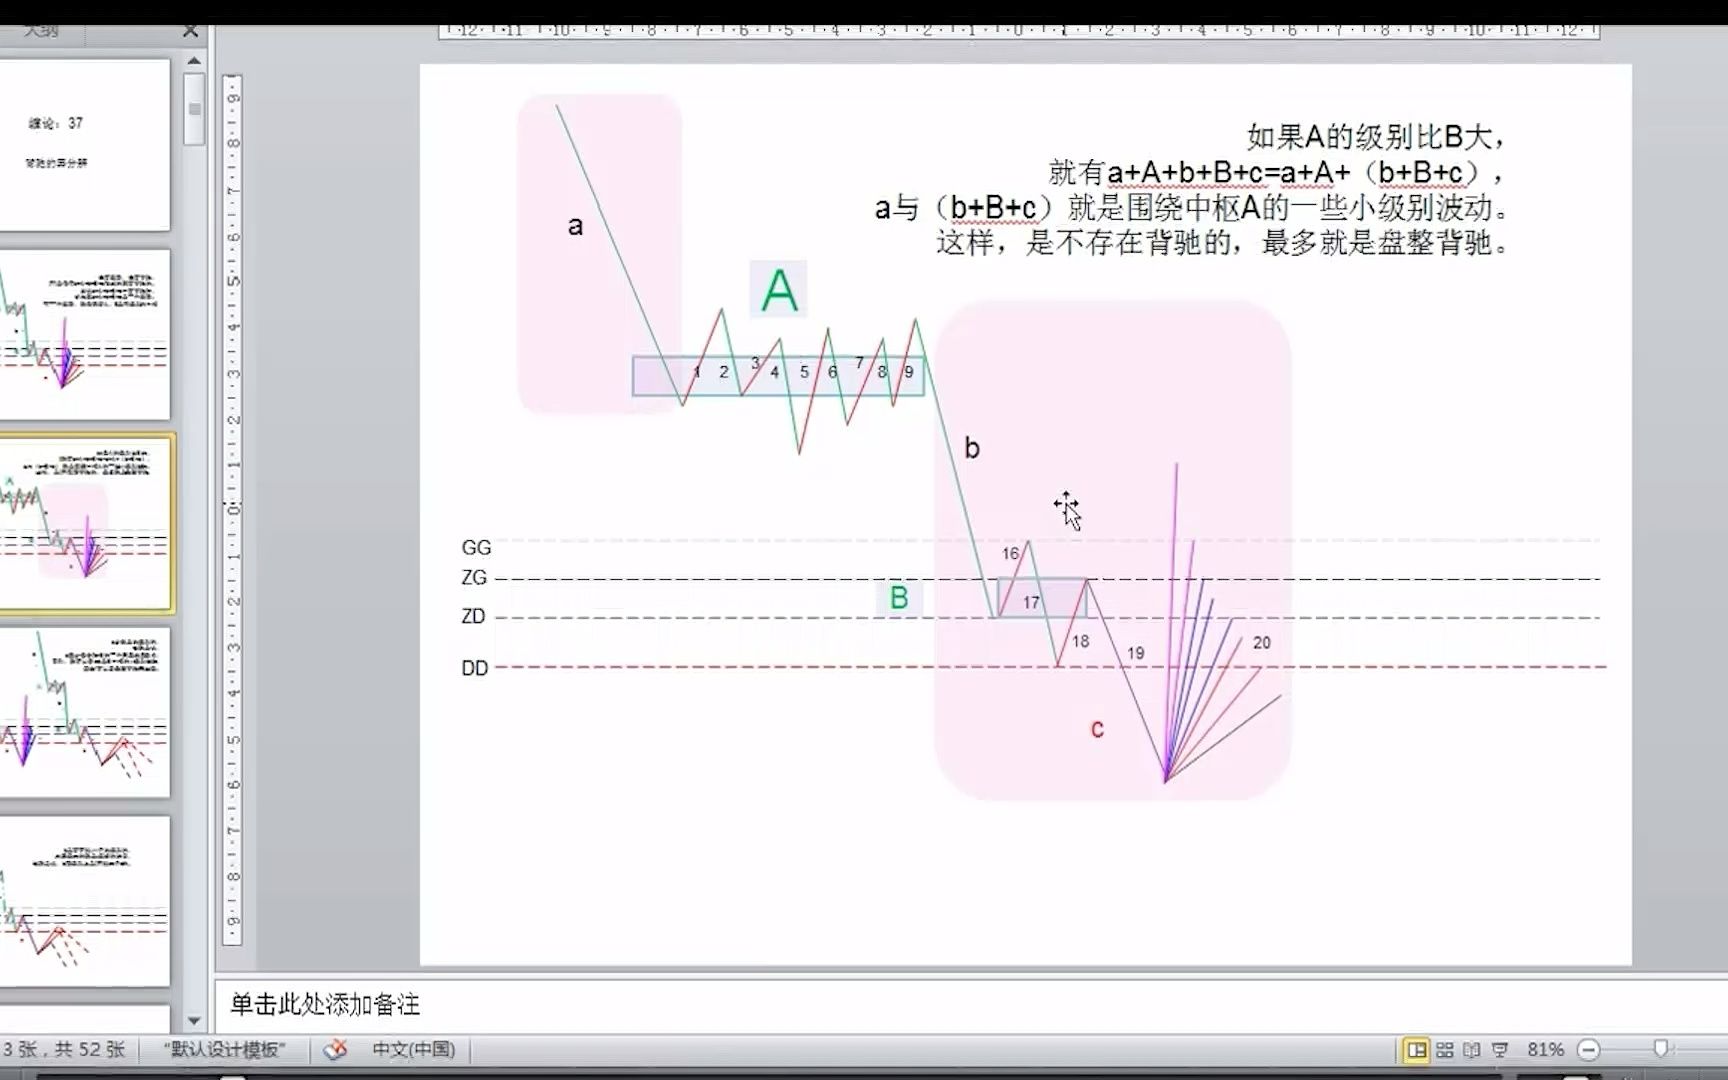1728x1080 pixels.
Task: Close the slide thumbnail pane
Action: click(191, 31)
